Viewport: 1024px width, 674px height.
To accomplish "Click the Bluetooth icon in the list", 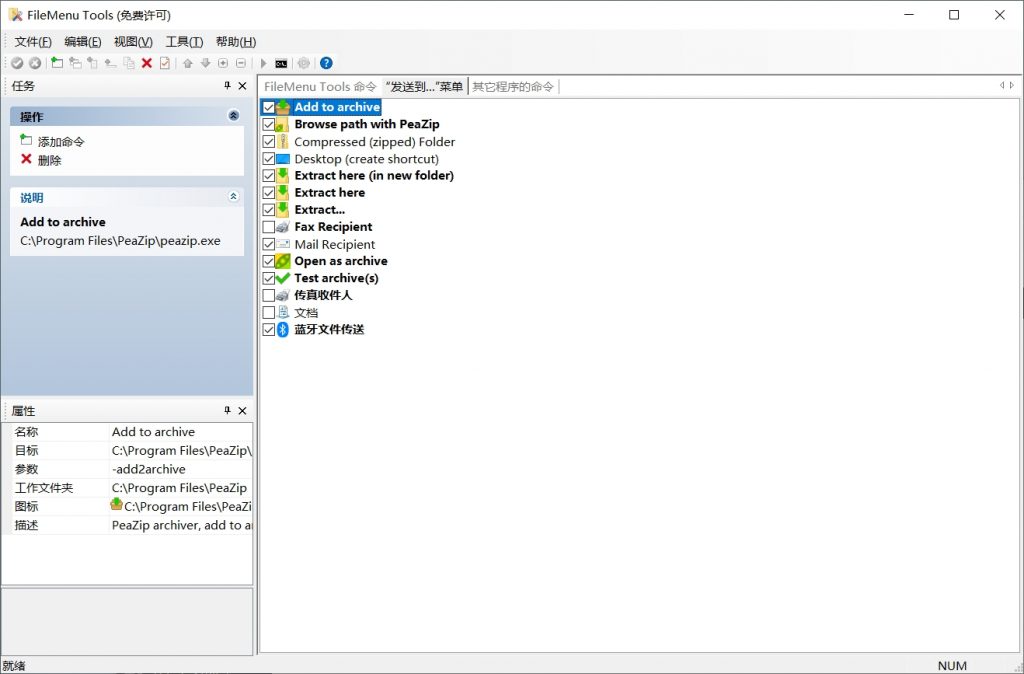I will [x=283, y=330].
